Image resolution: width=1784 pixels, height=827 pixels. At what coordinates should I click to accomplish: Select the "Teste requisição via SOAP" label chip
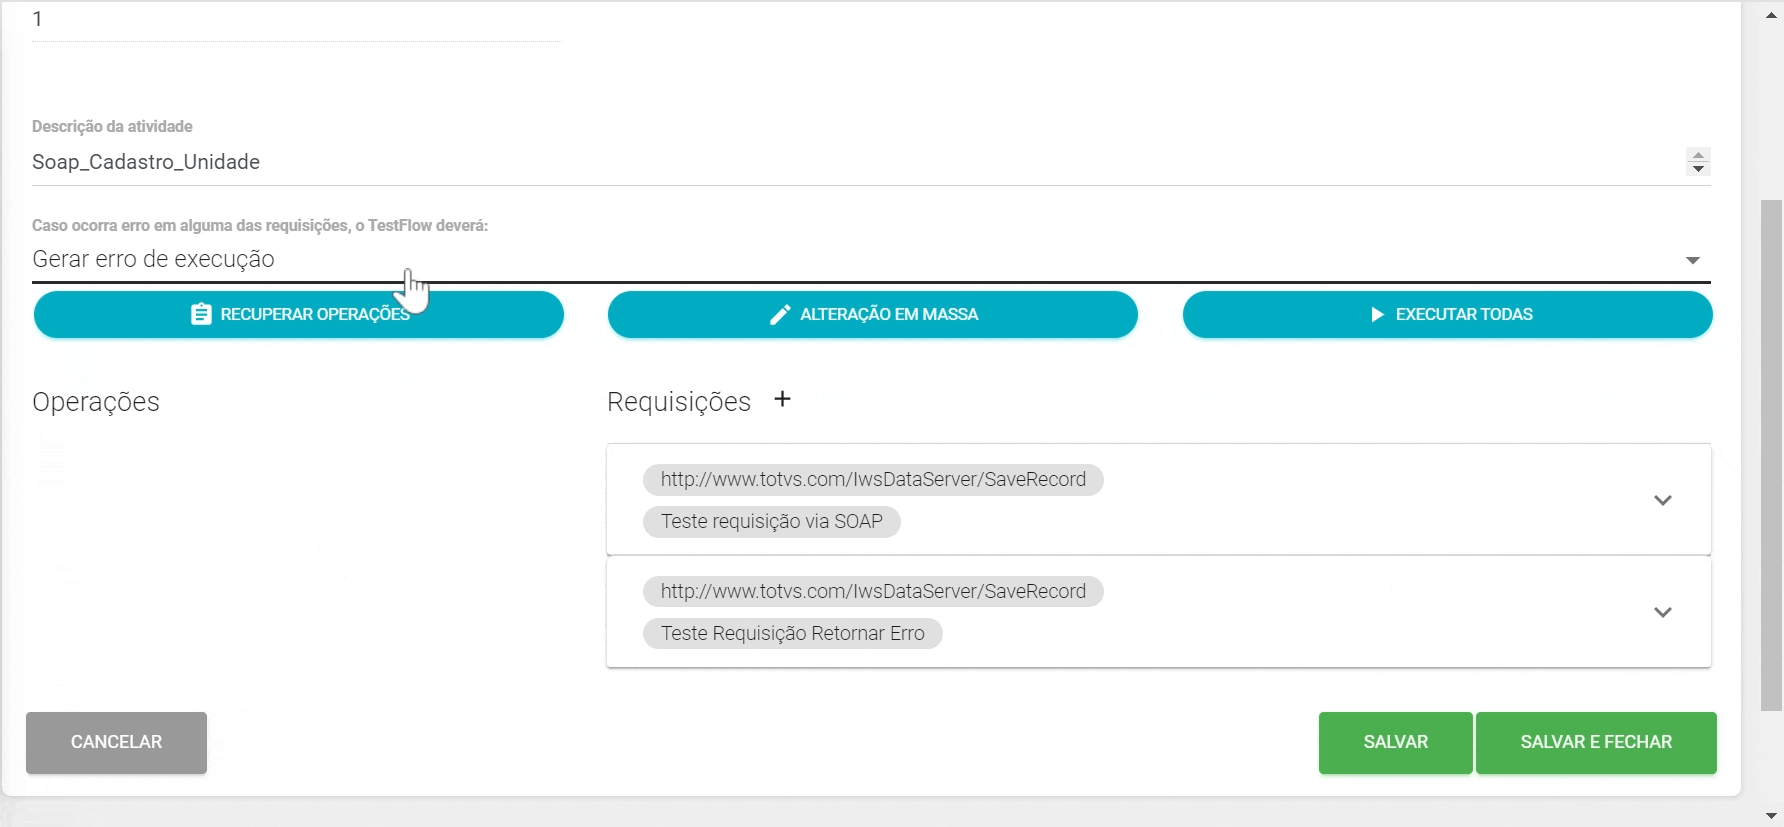771,522
